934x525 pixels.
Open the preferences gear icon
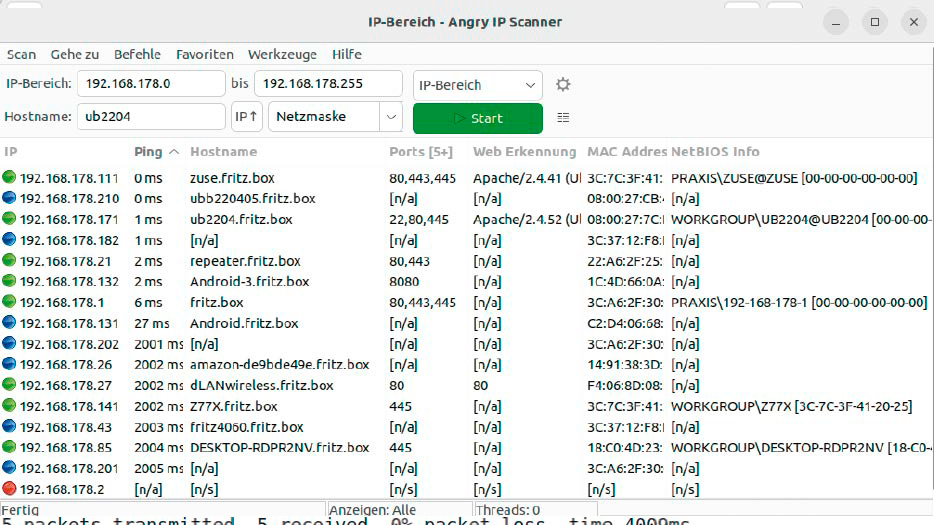point(563,85)
